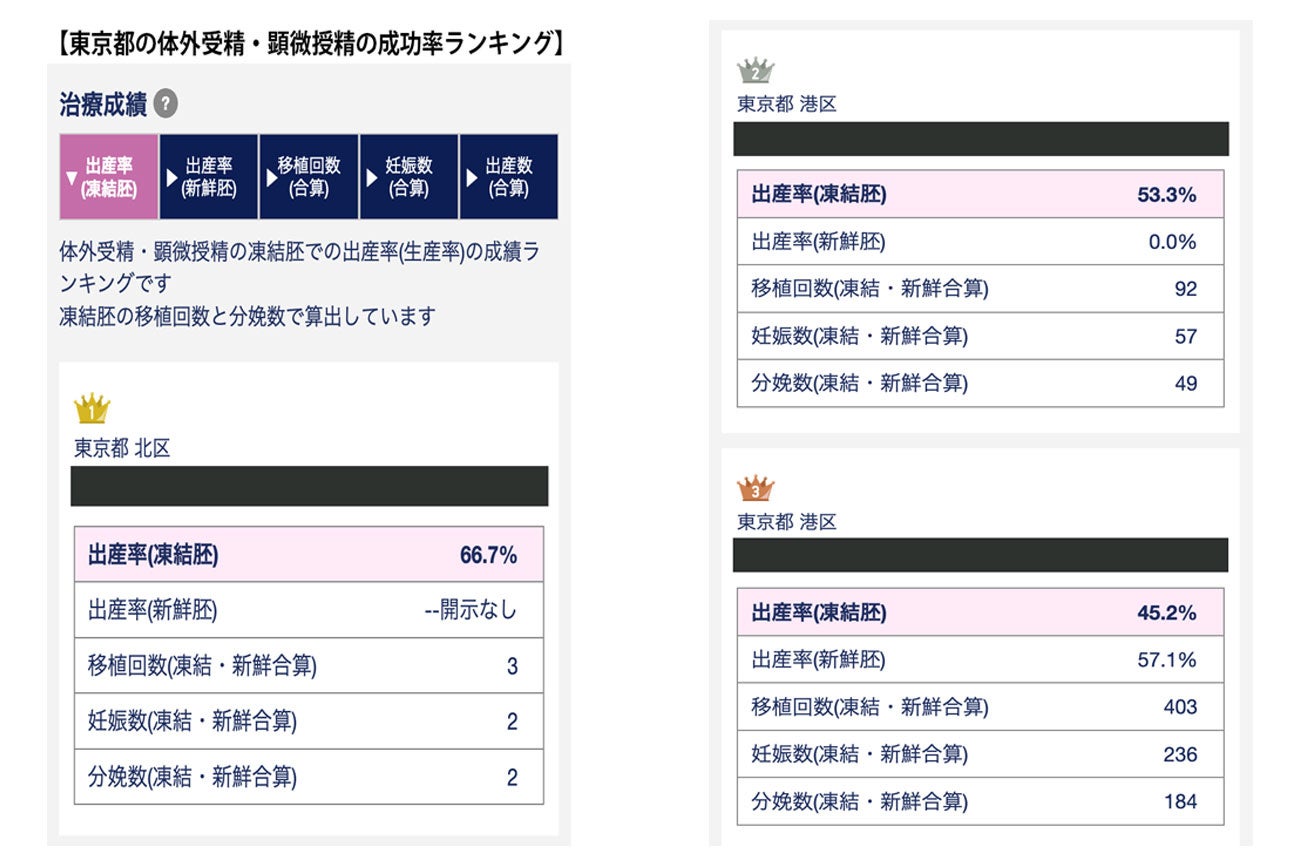
Task: Open the 治療成績 help question-mark icon
Action: tap(165, 103)
